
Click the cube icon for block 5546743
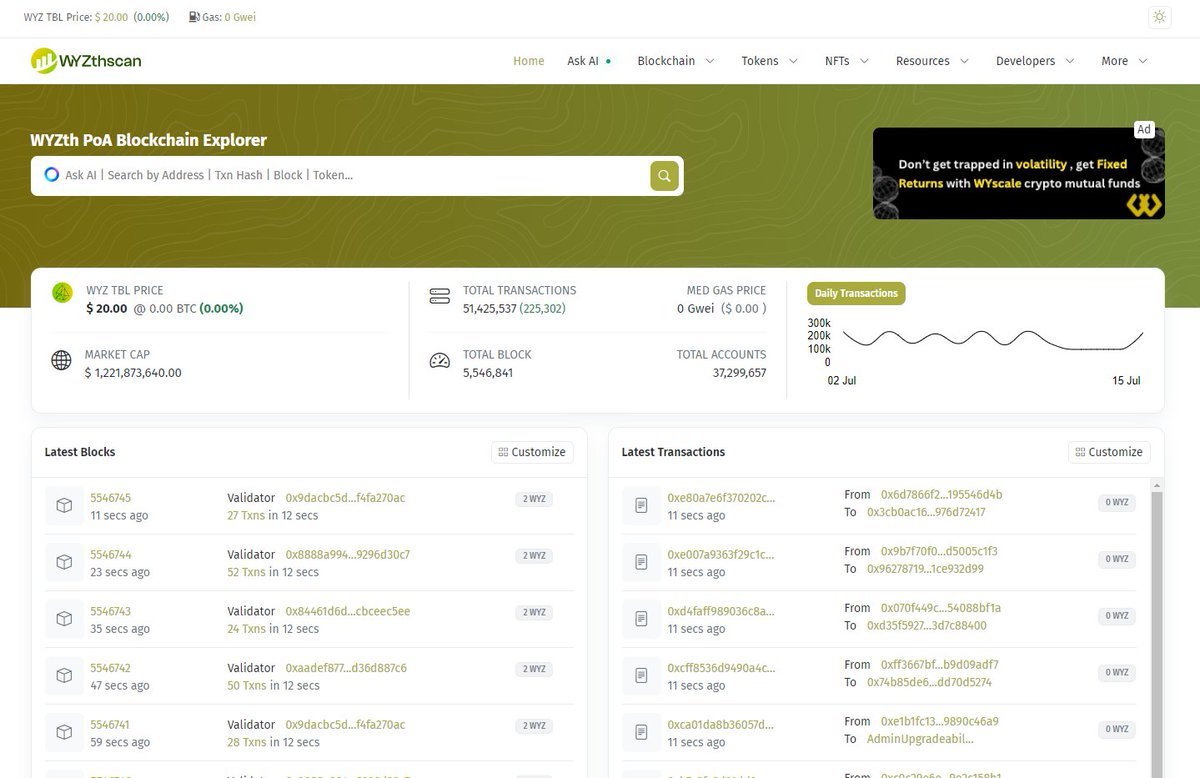[64, 619]
